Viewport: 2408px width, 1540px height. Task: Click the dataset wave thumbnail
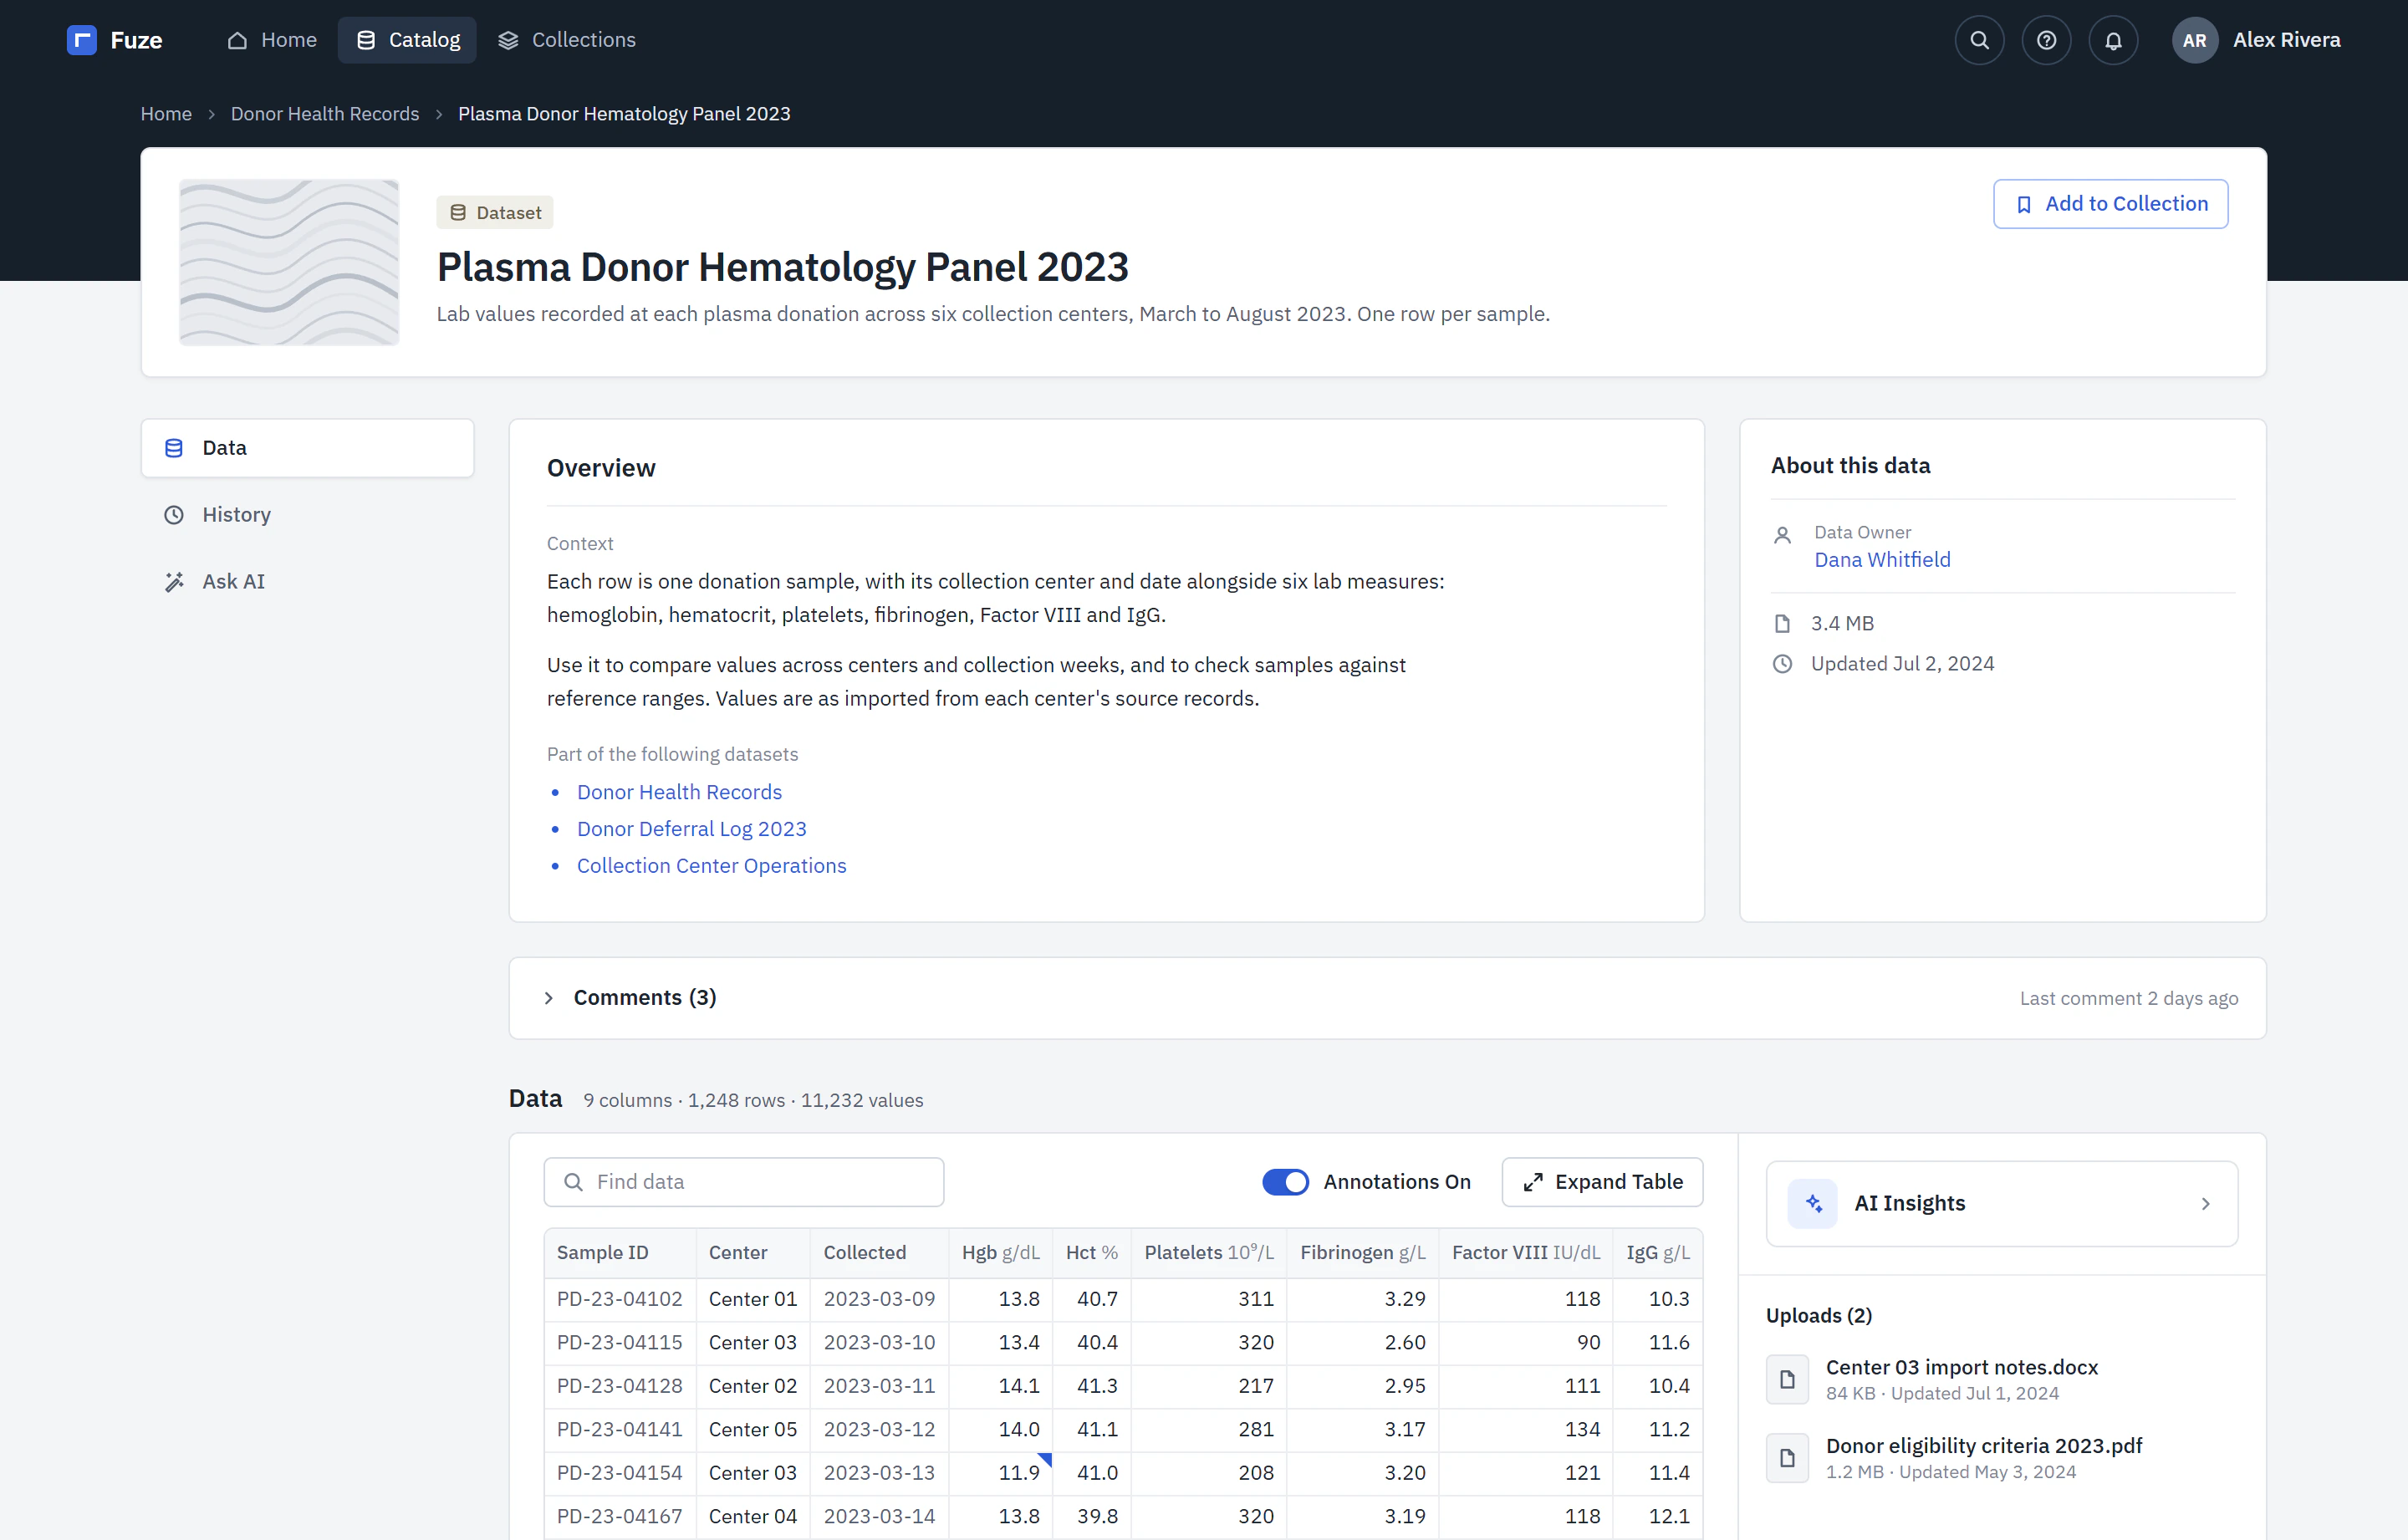(x=289, y=262)
